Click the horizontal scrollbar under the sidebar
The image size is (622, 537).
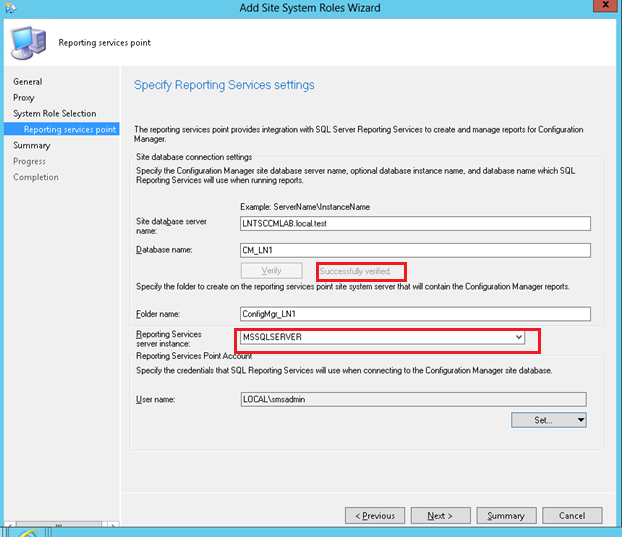[61, 525]
